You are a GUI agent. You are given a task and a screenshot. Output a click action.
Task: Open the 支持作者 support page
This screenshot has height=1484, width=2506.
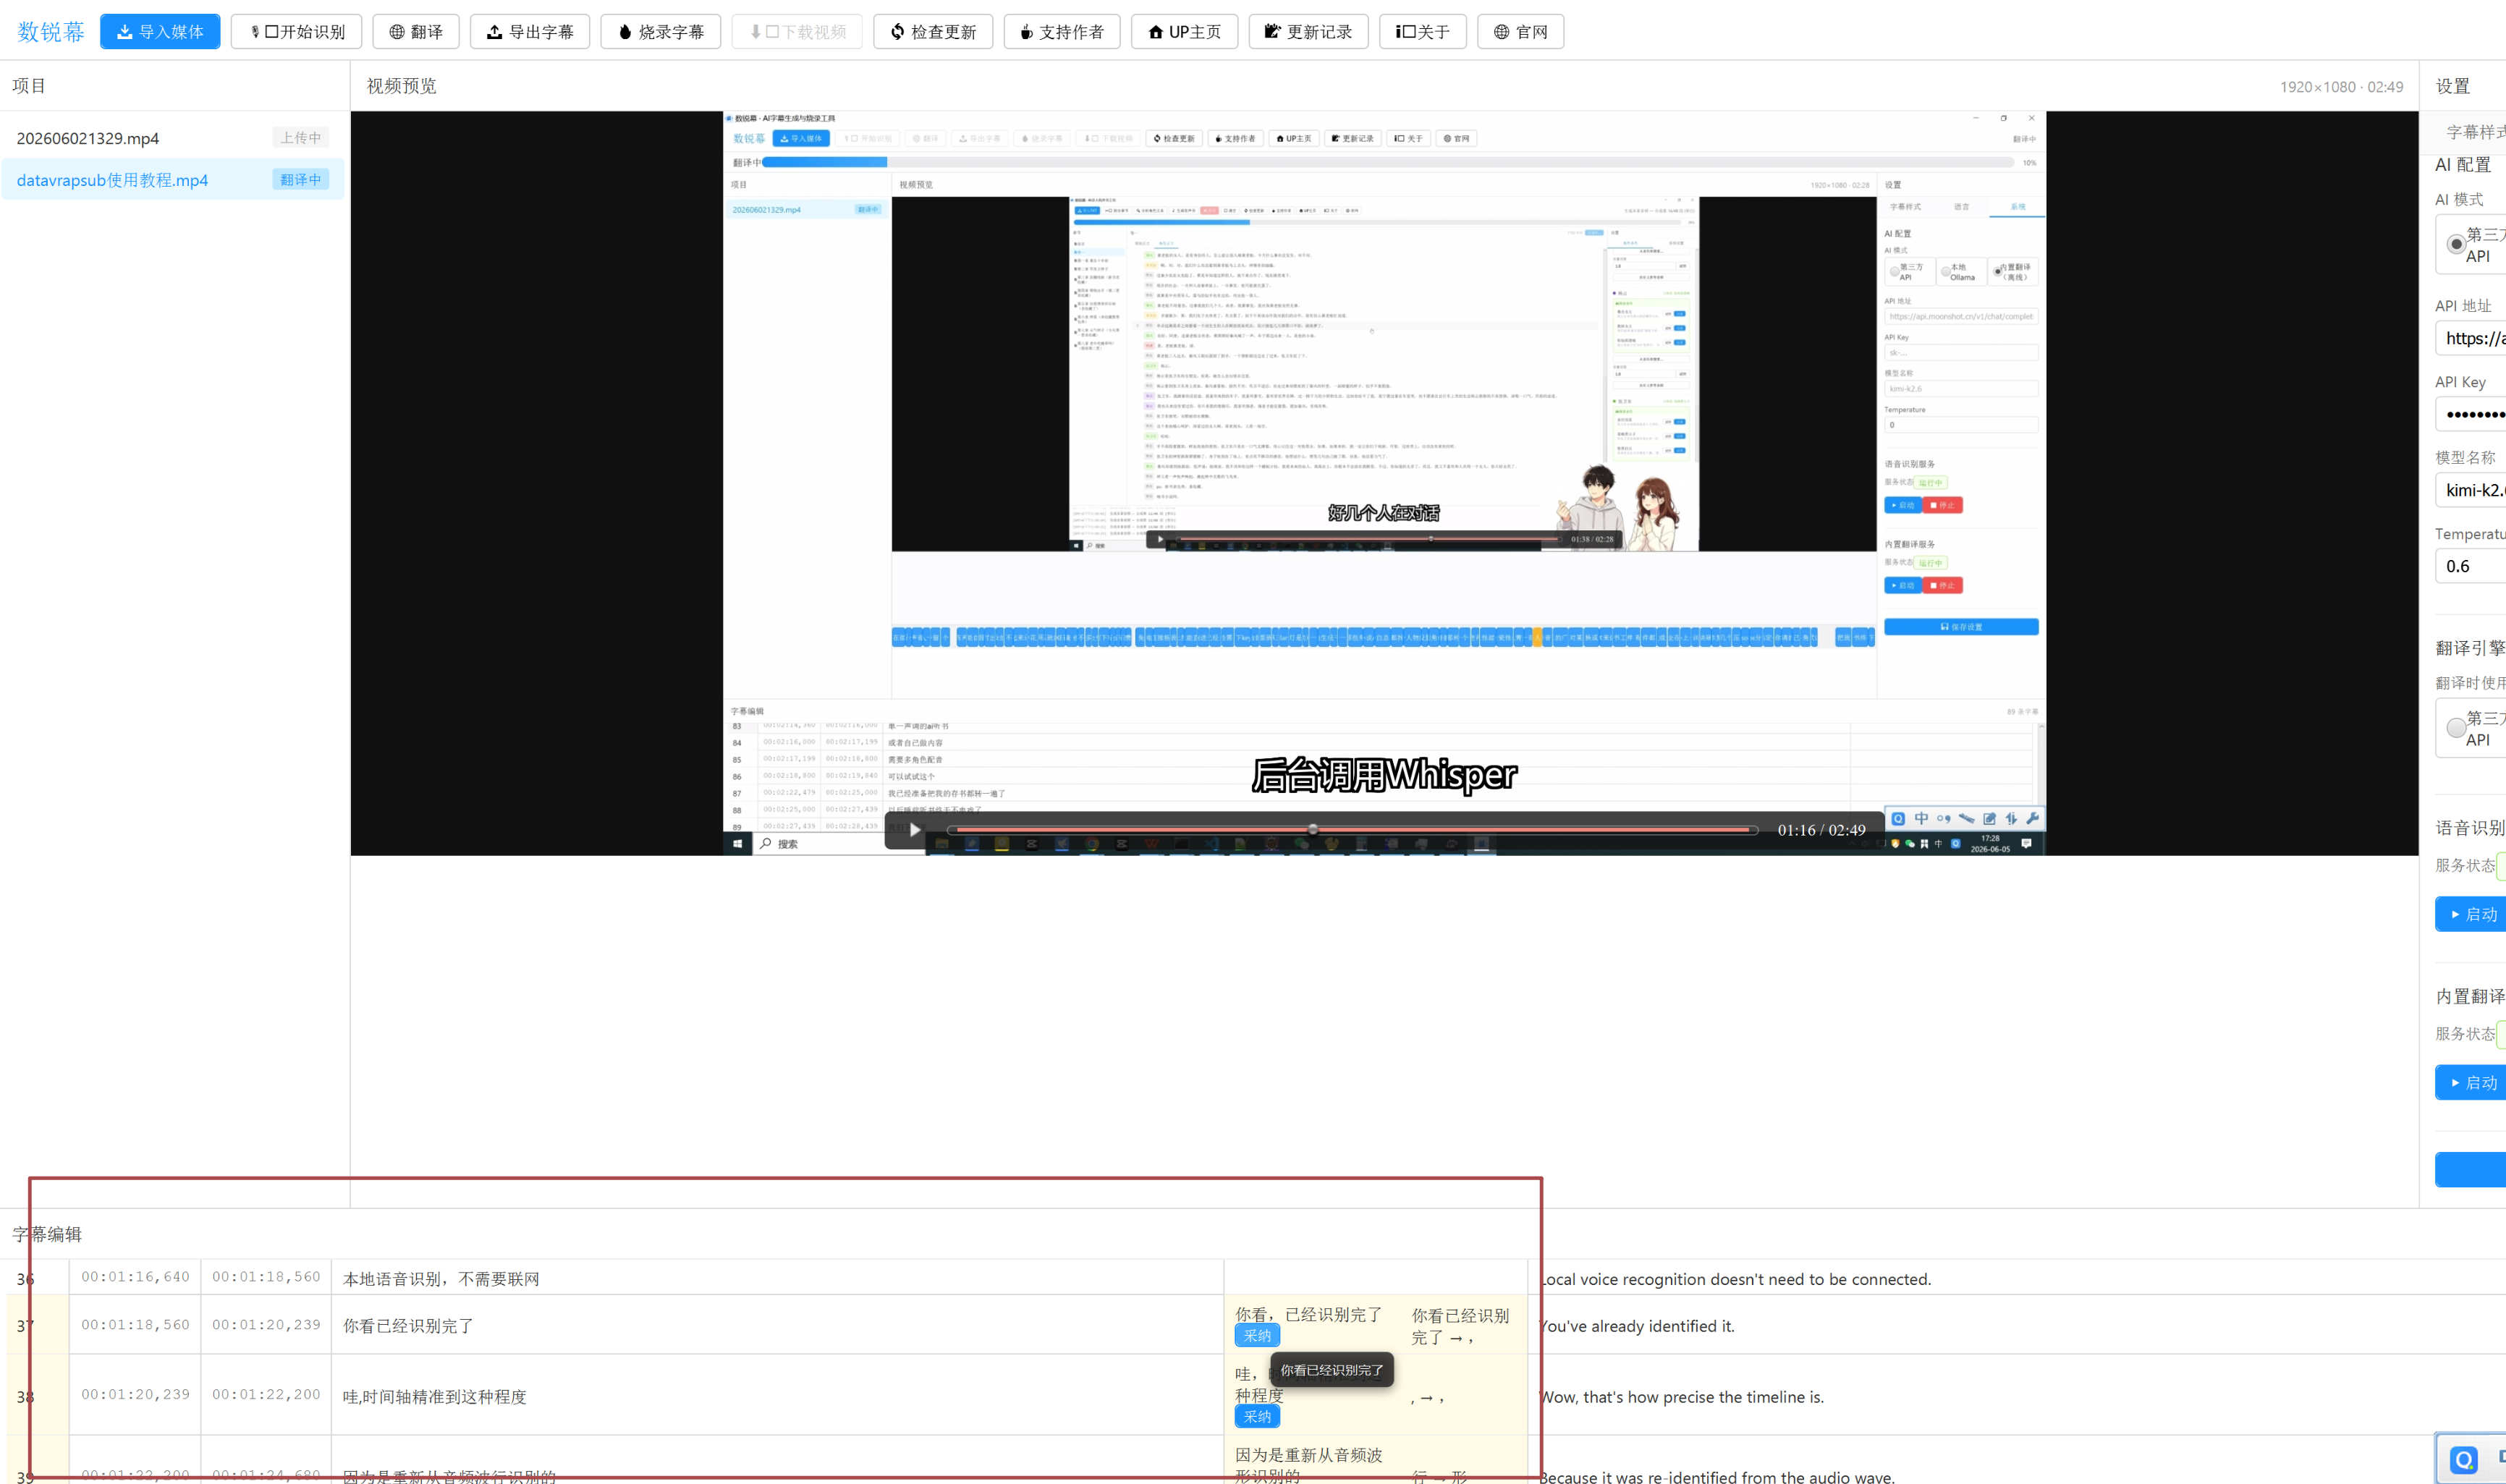click(x=1062, y=31)
